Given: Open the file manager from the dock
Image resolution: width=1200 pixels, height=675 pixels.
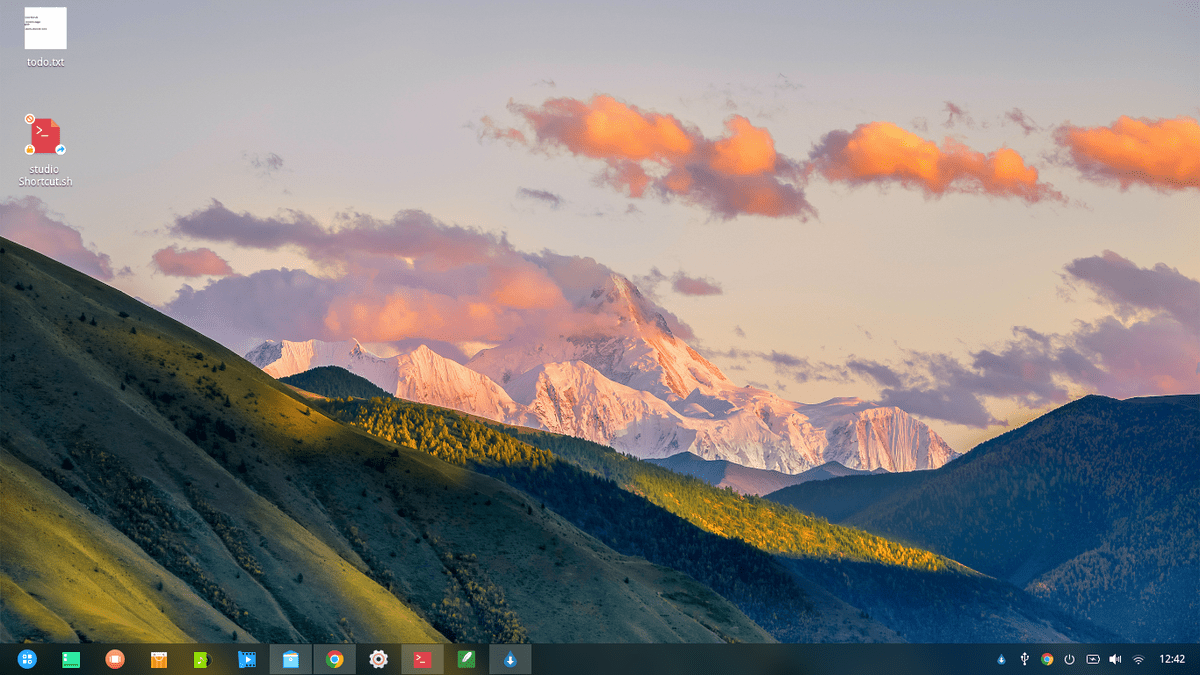Looking at the screenshot, I should click(290, 659).
